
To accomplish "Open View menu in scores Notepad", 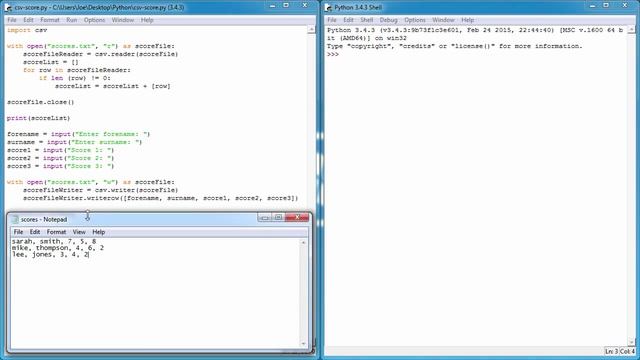I will tap(79, 232).
